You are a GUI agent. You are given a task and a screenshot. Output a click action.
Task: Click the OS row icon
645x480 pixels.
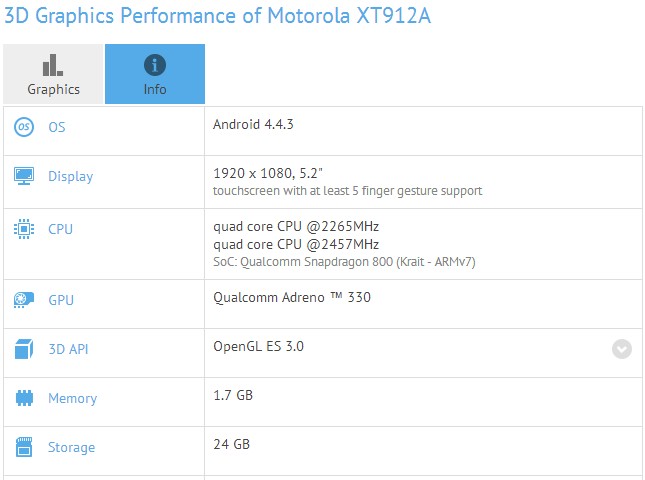coord(24,127)
